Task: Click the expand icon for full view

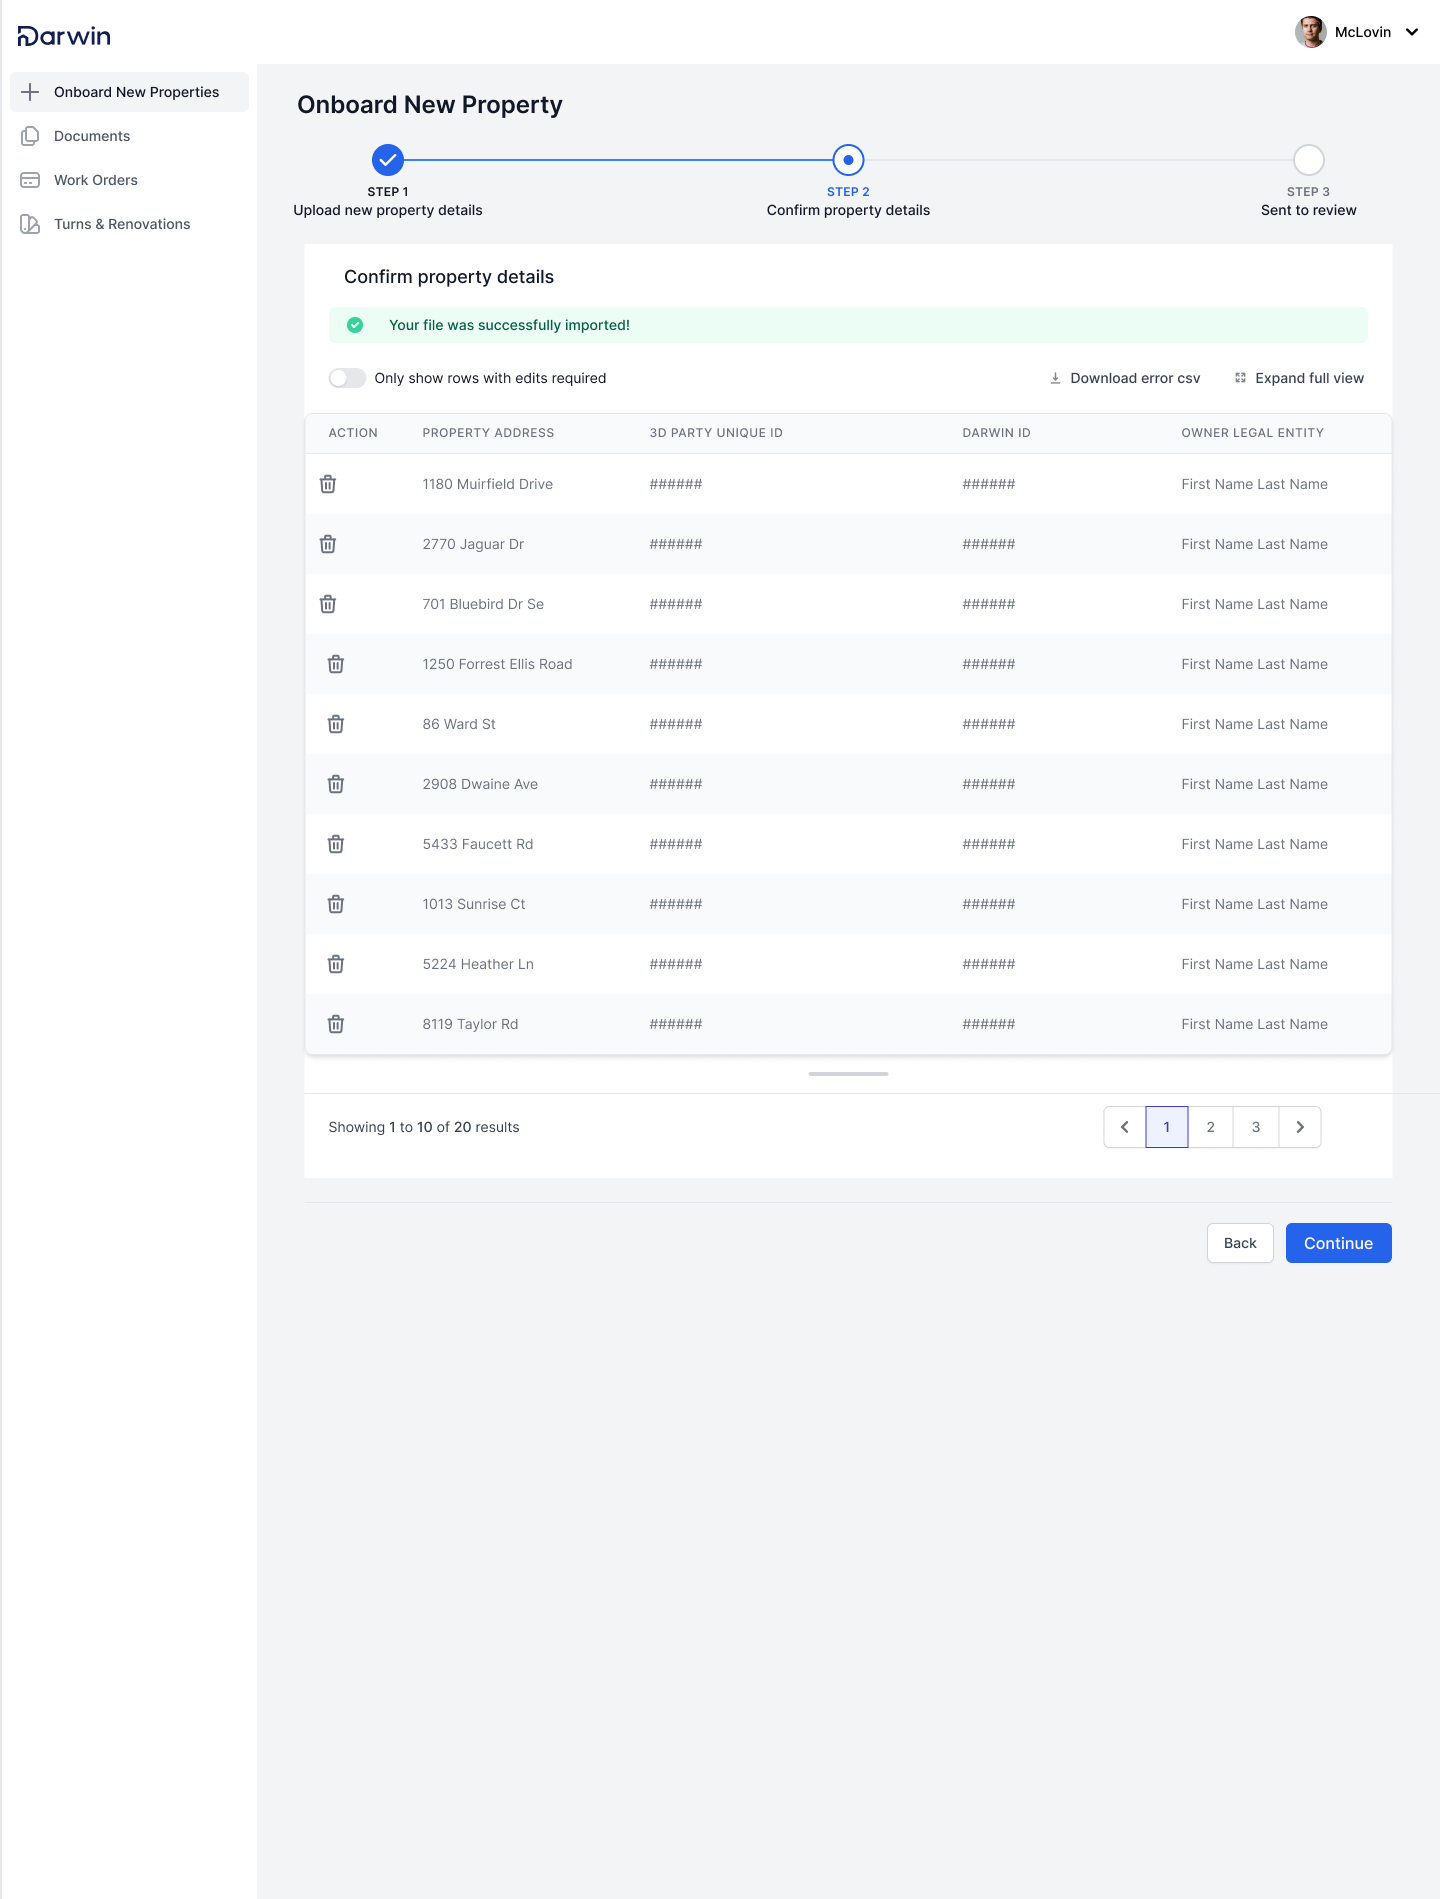Action: click(1240, 378)
